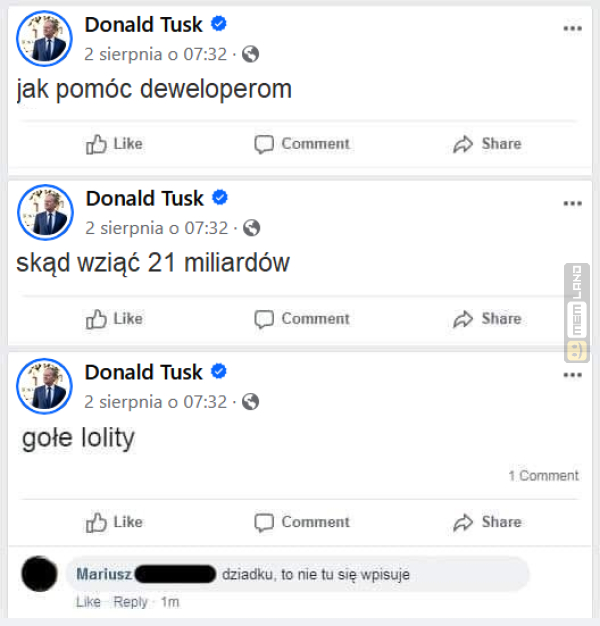Viewport: 600px width, 626px height.
Task: Open the third post's timestamp link
Action: click(x=156, y=402)
